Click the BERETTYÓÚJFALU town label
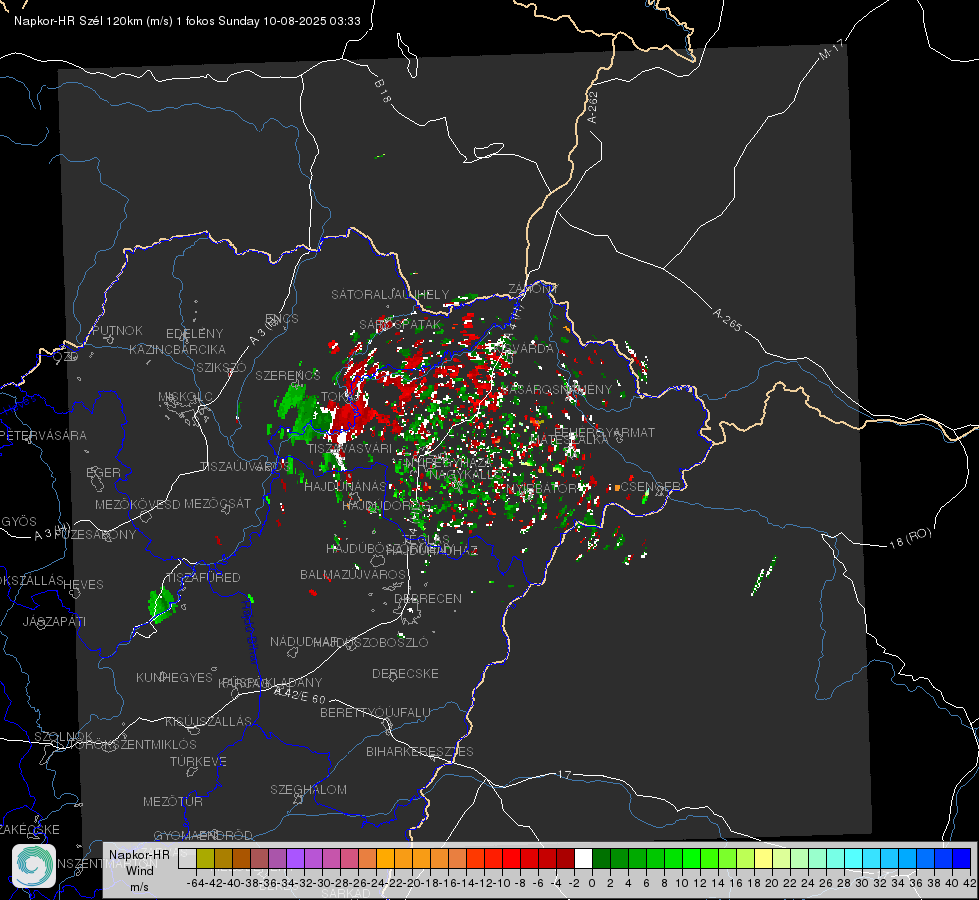The image size is (979, 900). (375, 713)
